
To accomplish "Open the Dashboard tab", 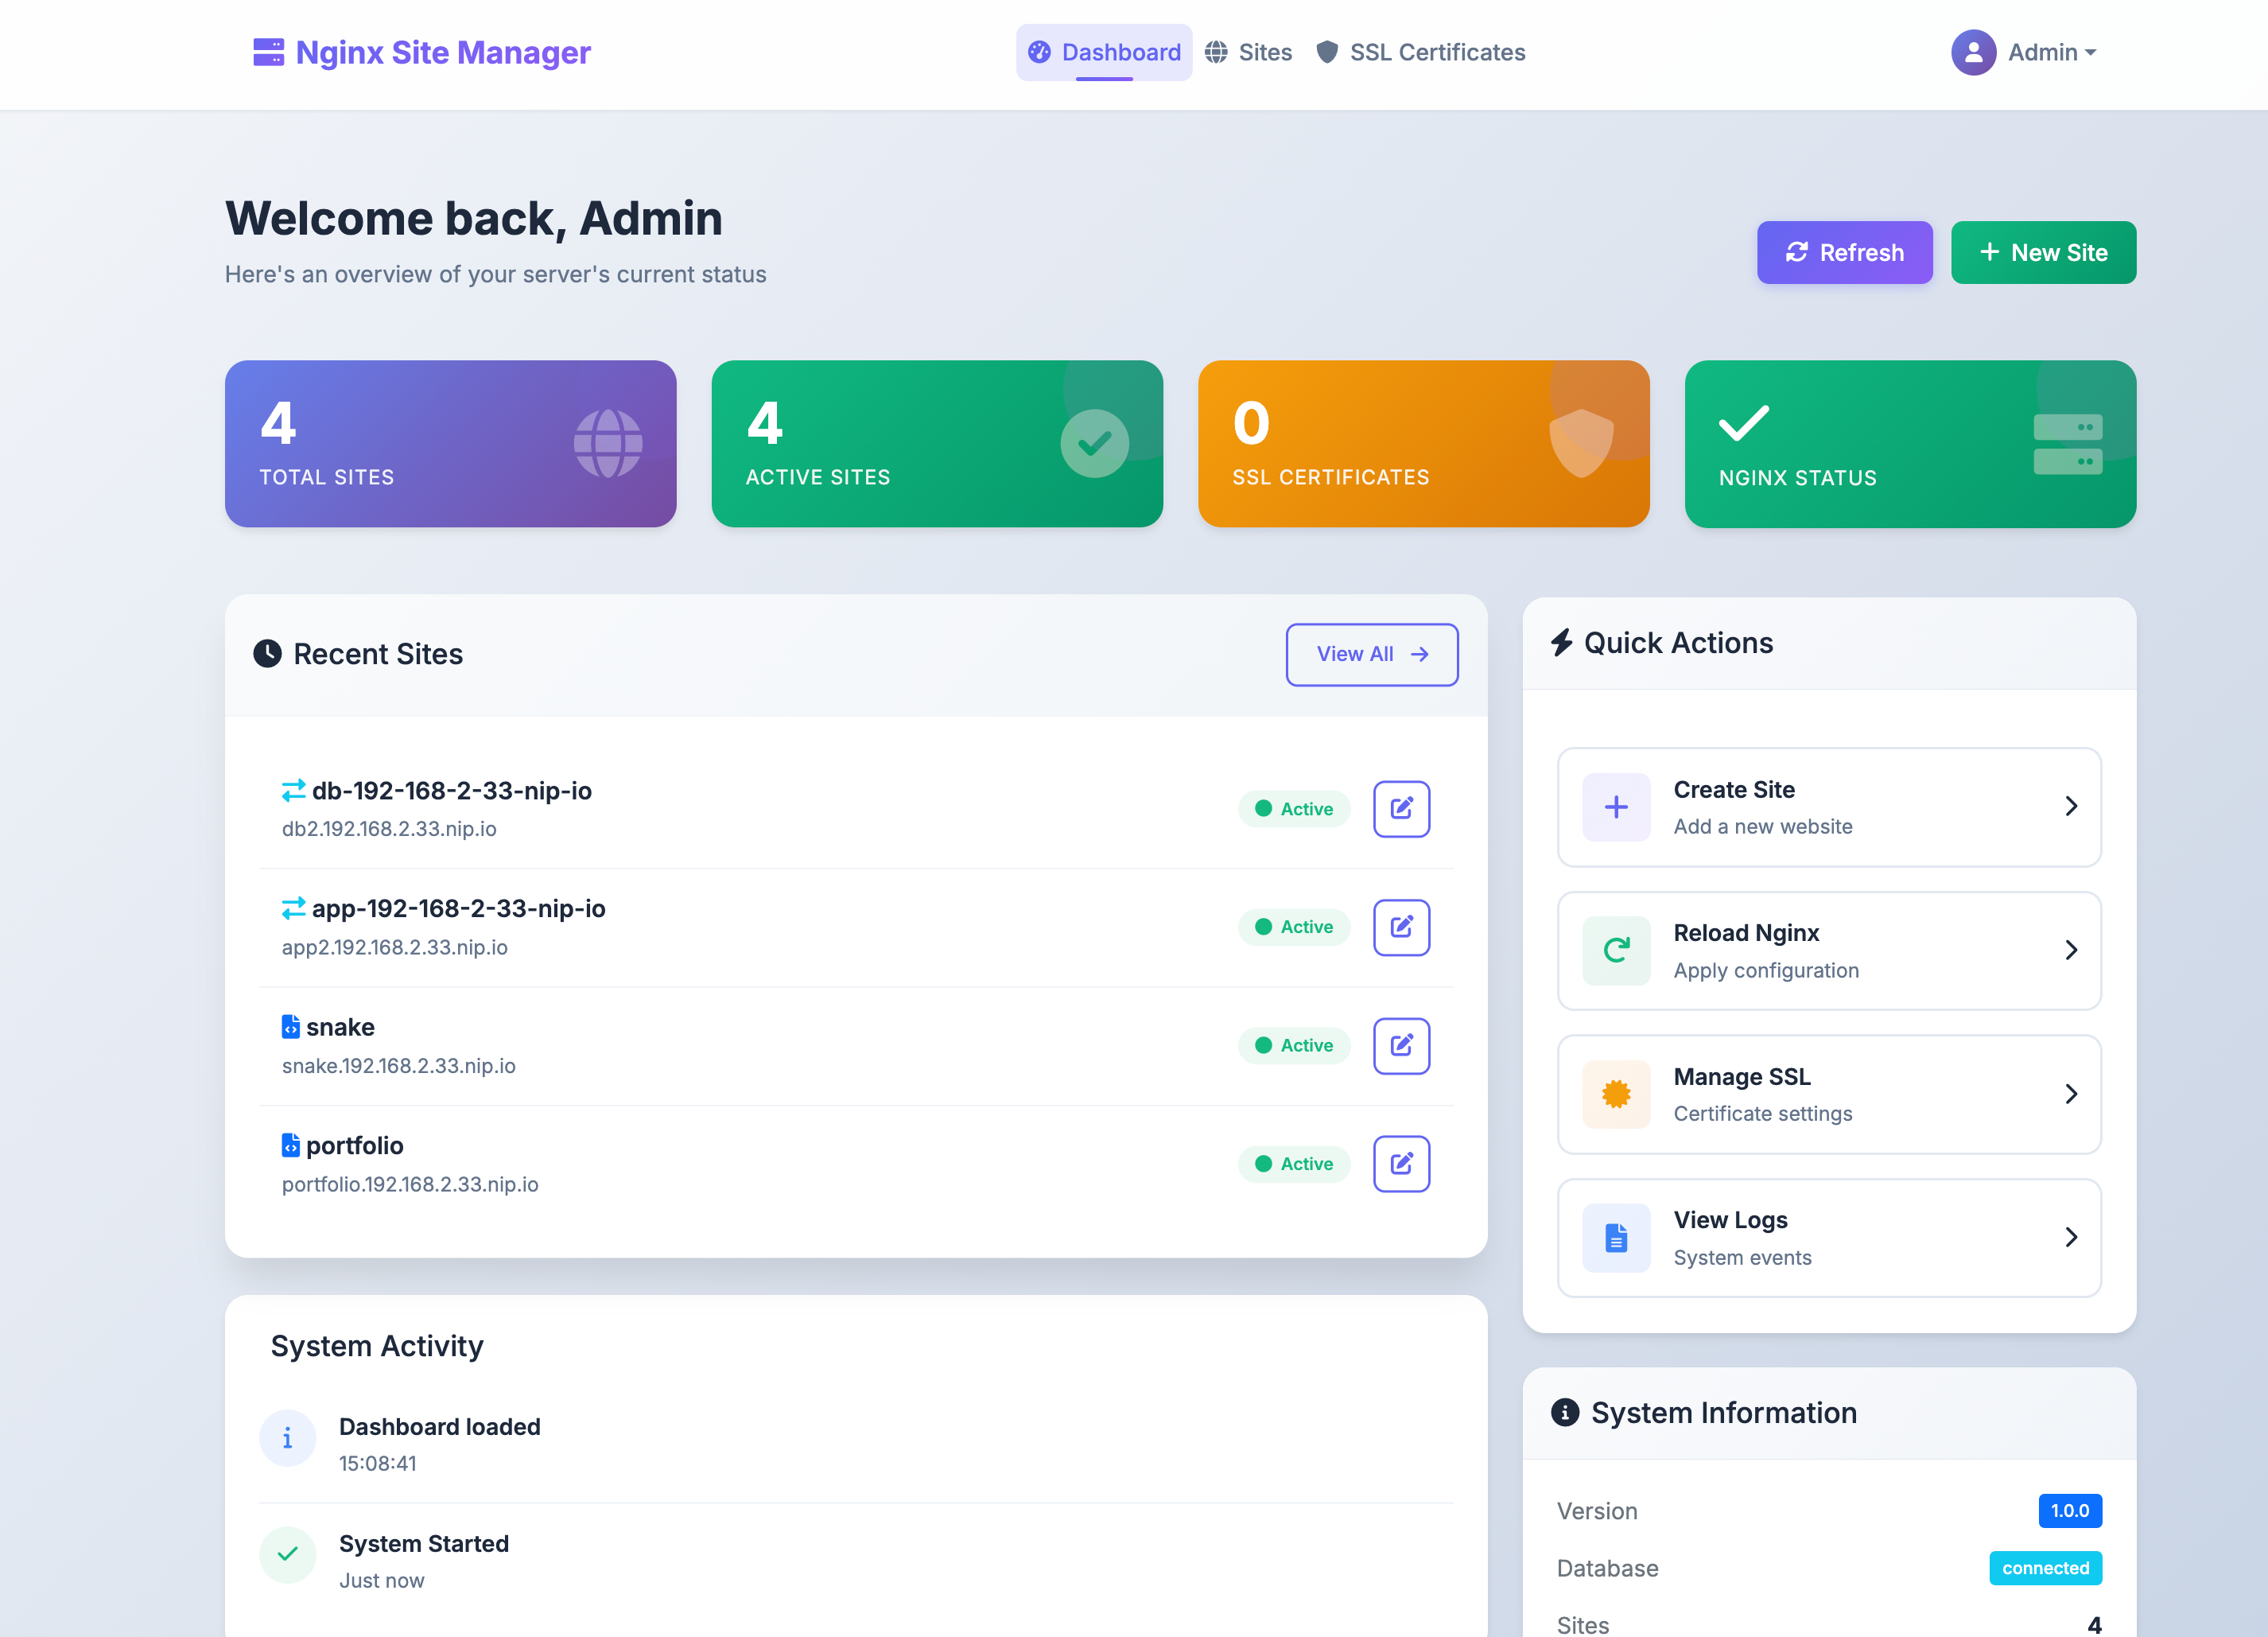I will [1104, 52].
